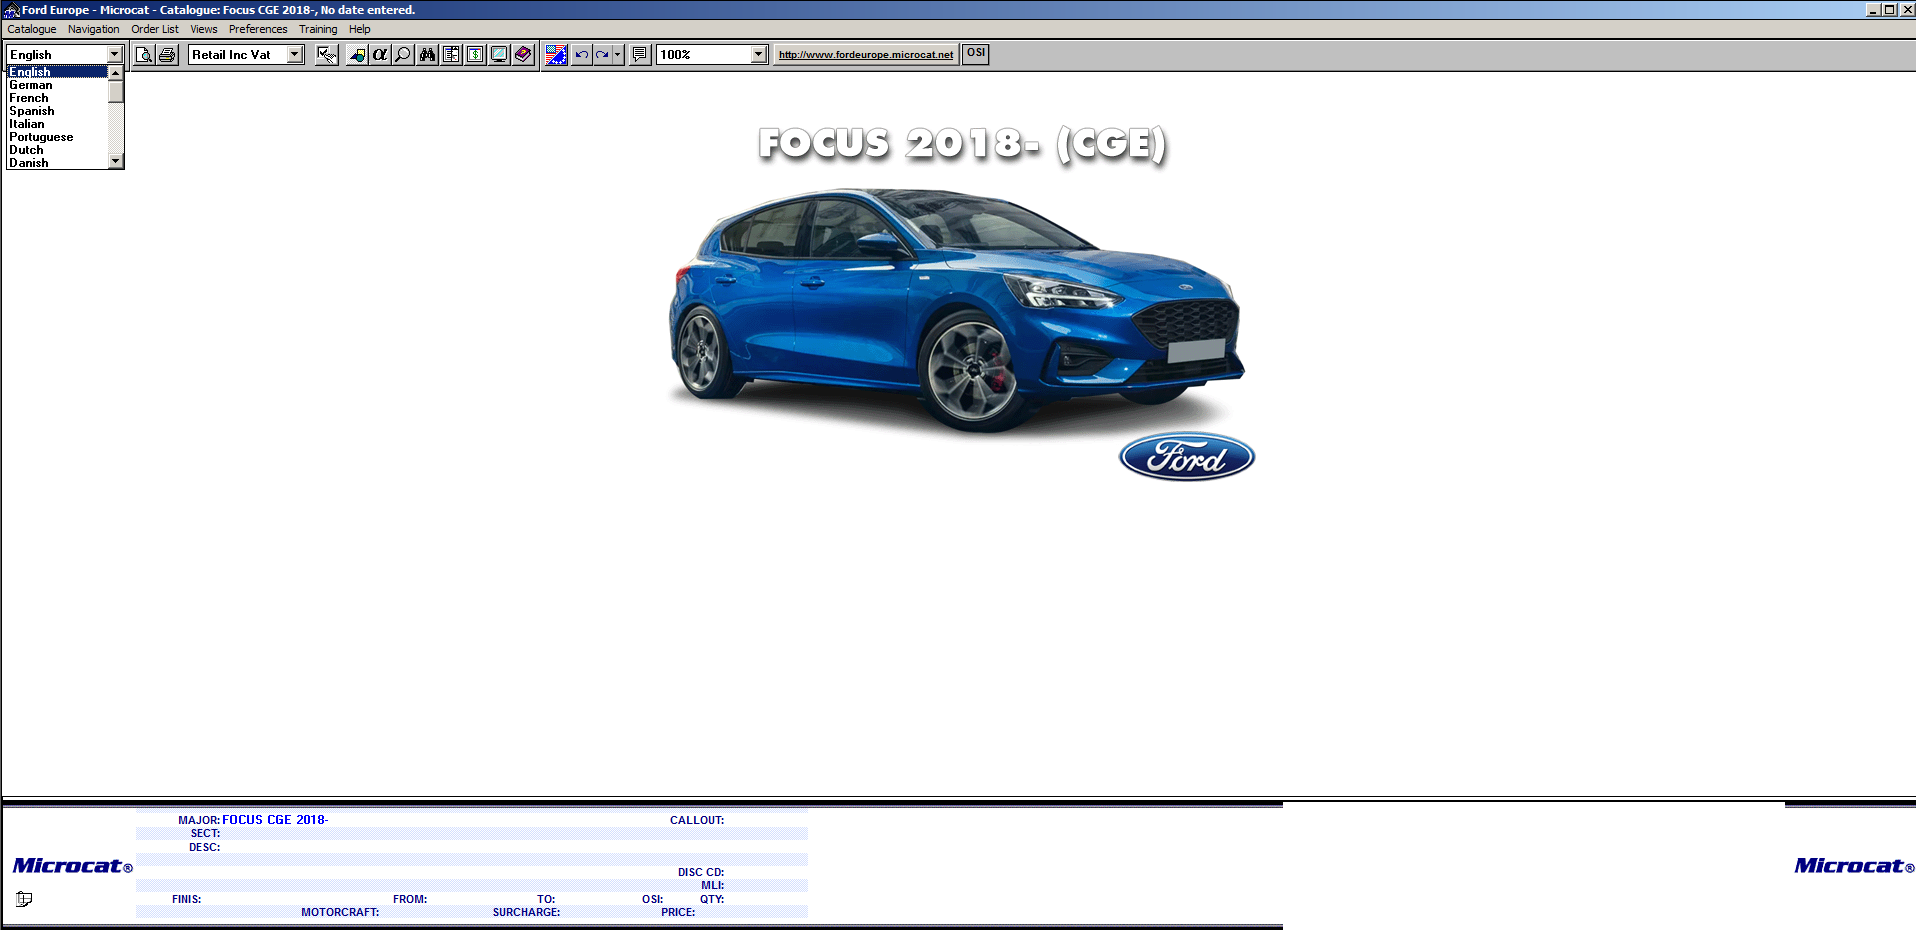Click the dollar price information icon
The image size is (1916, 930).
click(x=475, y=54)
